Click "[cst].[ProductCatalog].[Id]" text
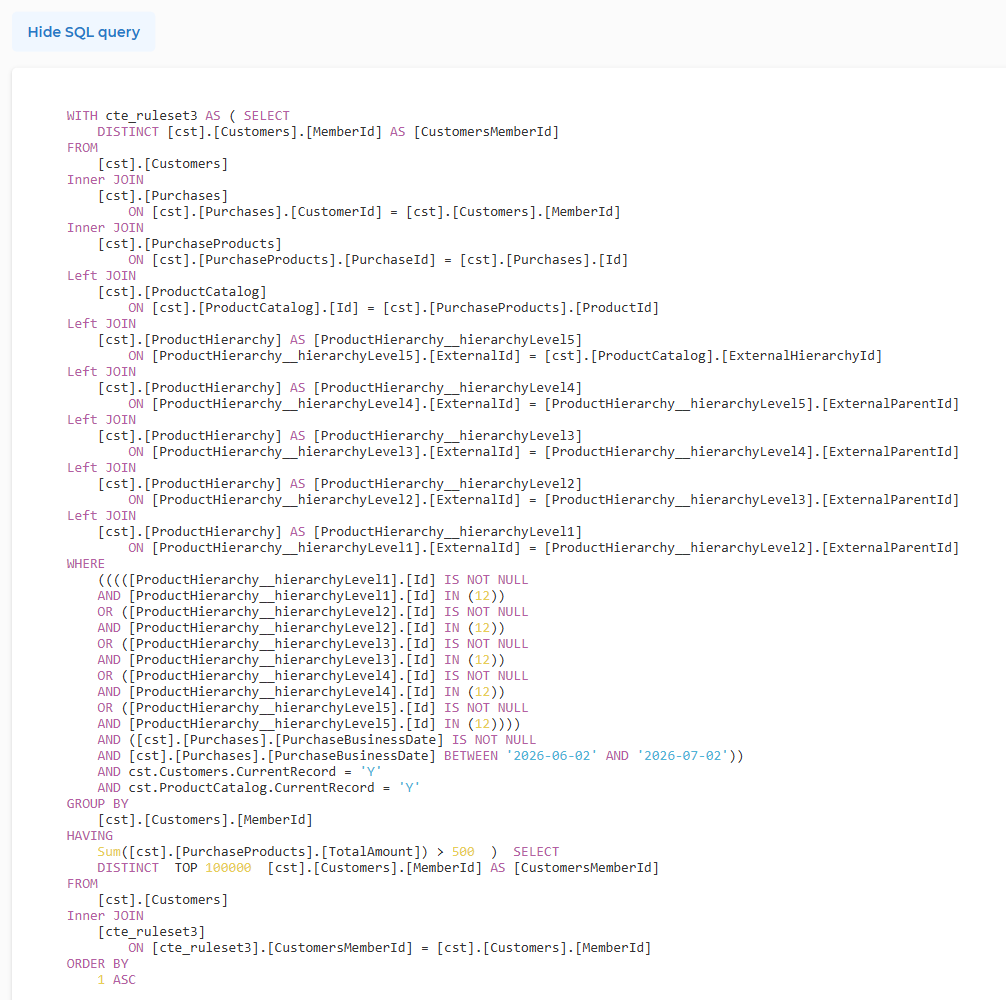 (255, 308)
